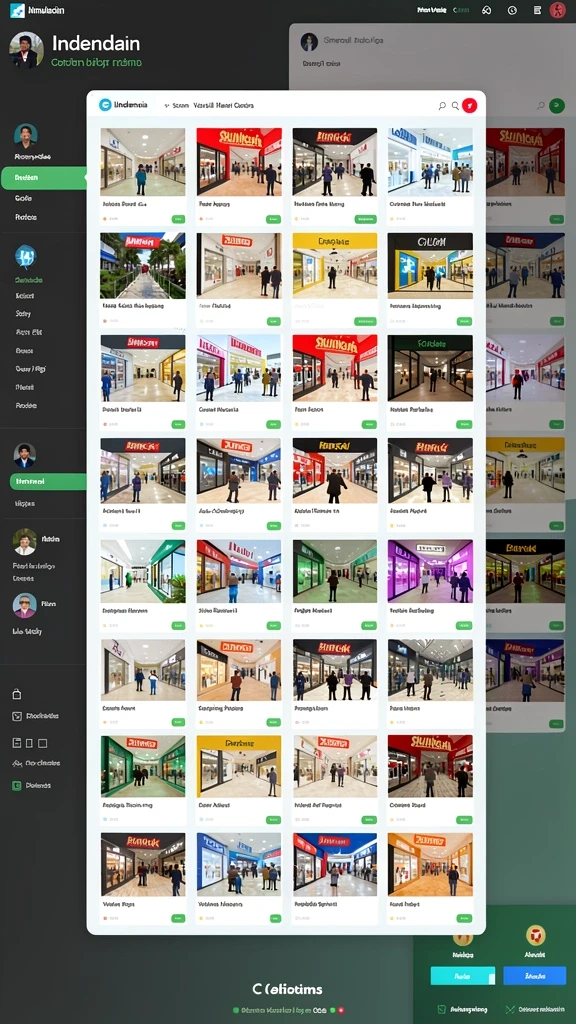576x1024 pixels.
Task: Open the avatar in background window header
Action: [309, 42]
